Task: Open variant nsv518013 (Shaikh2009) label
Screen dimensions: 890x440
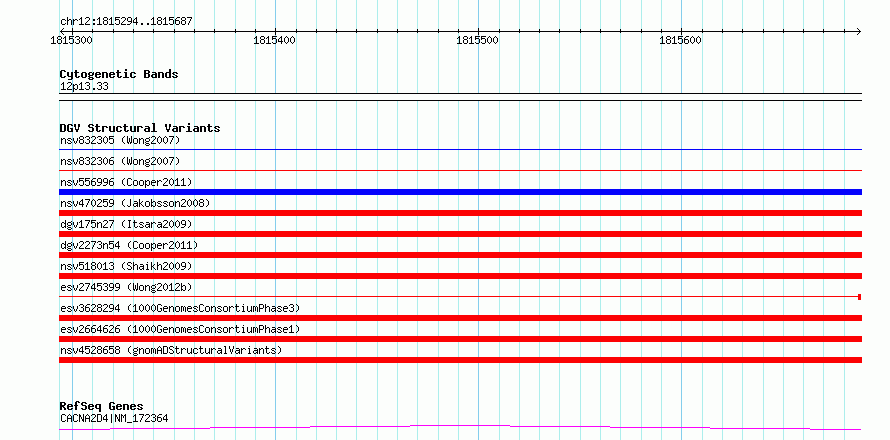Action: pos(126,266)
